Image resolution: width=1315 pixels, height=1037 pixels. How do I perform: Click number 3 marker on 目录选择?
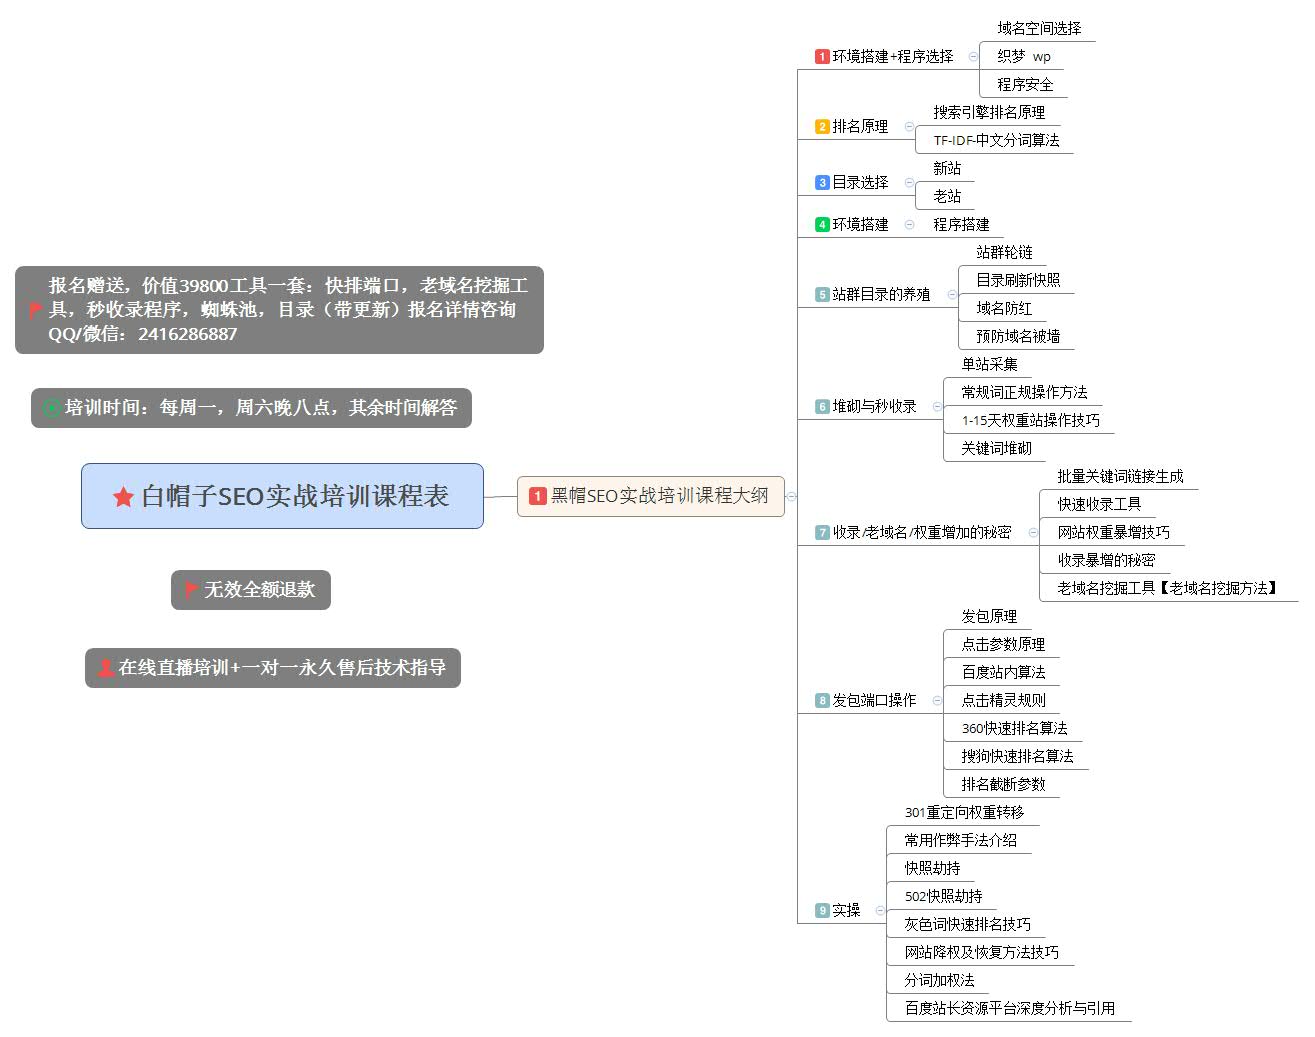[822, 183]
